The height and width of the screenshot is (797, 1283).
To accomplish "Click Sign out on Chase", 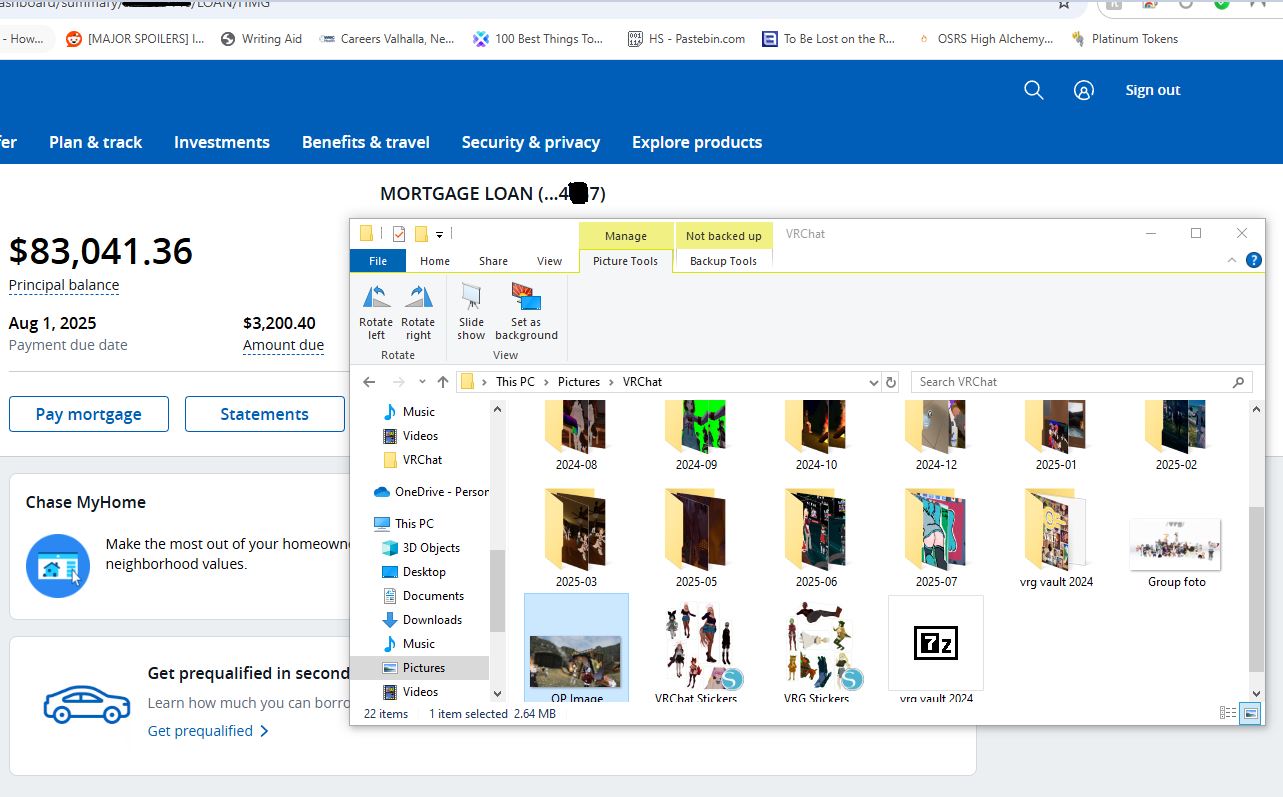I will tap(1152, 90).
